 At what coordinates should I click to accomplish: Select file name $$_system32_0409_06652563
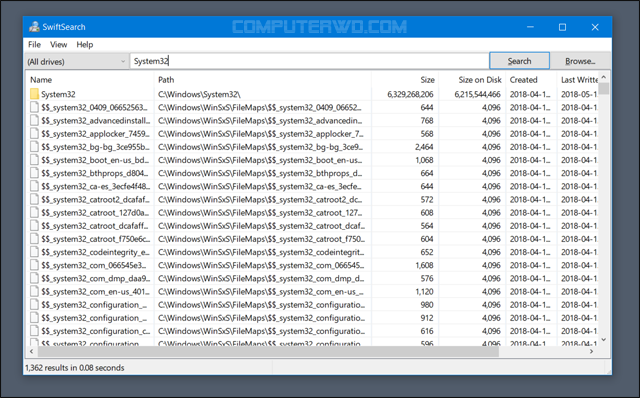click(x=95, y=107)
